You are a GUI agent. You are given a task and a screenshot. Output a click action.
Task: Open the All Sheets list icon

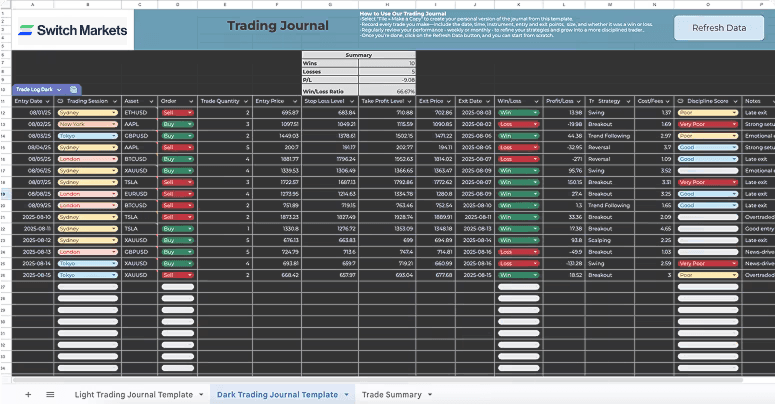(50, 395)
